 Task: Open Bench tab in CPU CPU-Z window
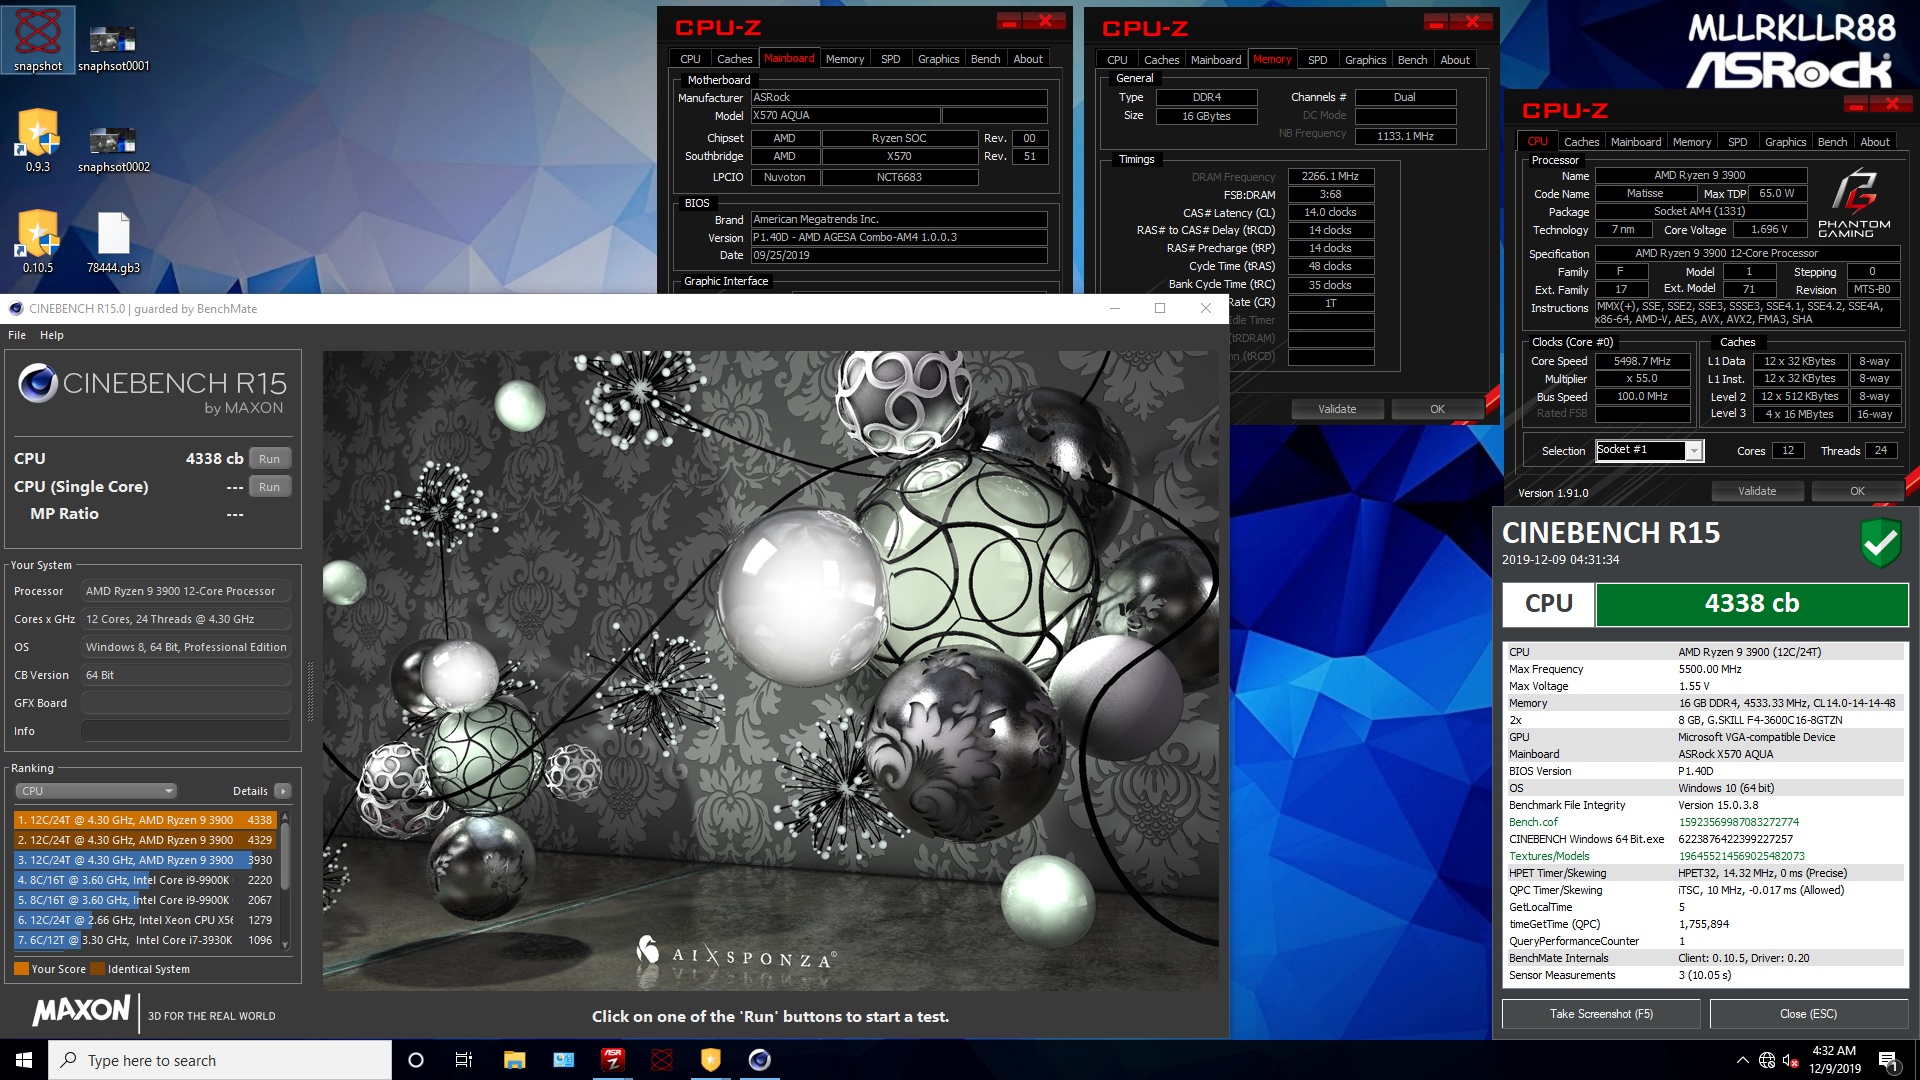point(1832,142)
